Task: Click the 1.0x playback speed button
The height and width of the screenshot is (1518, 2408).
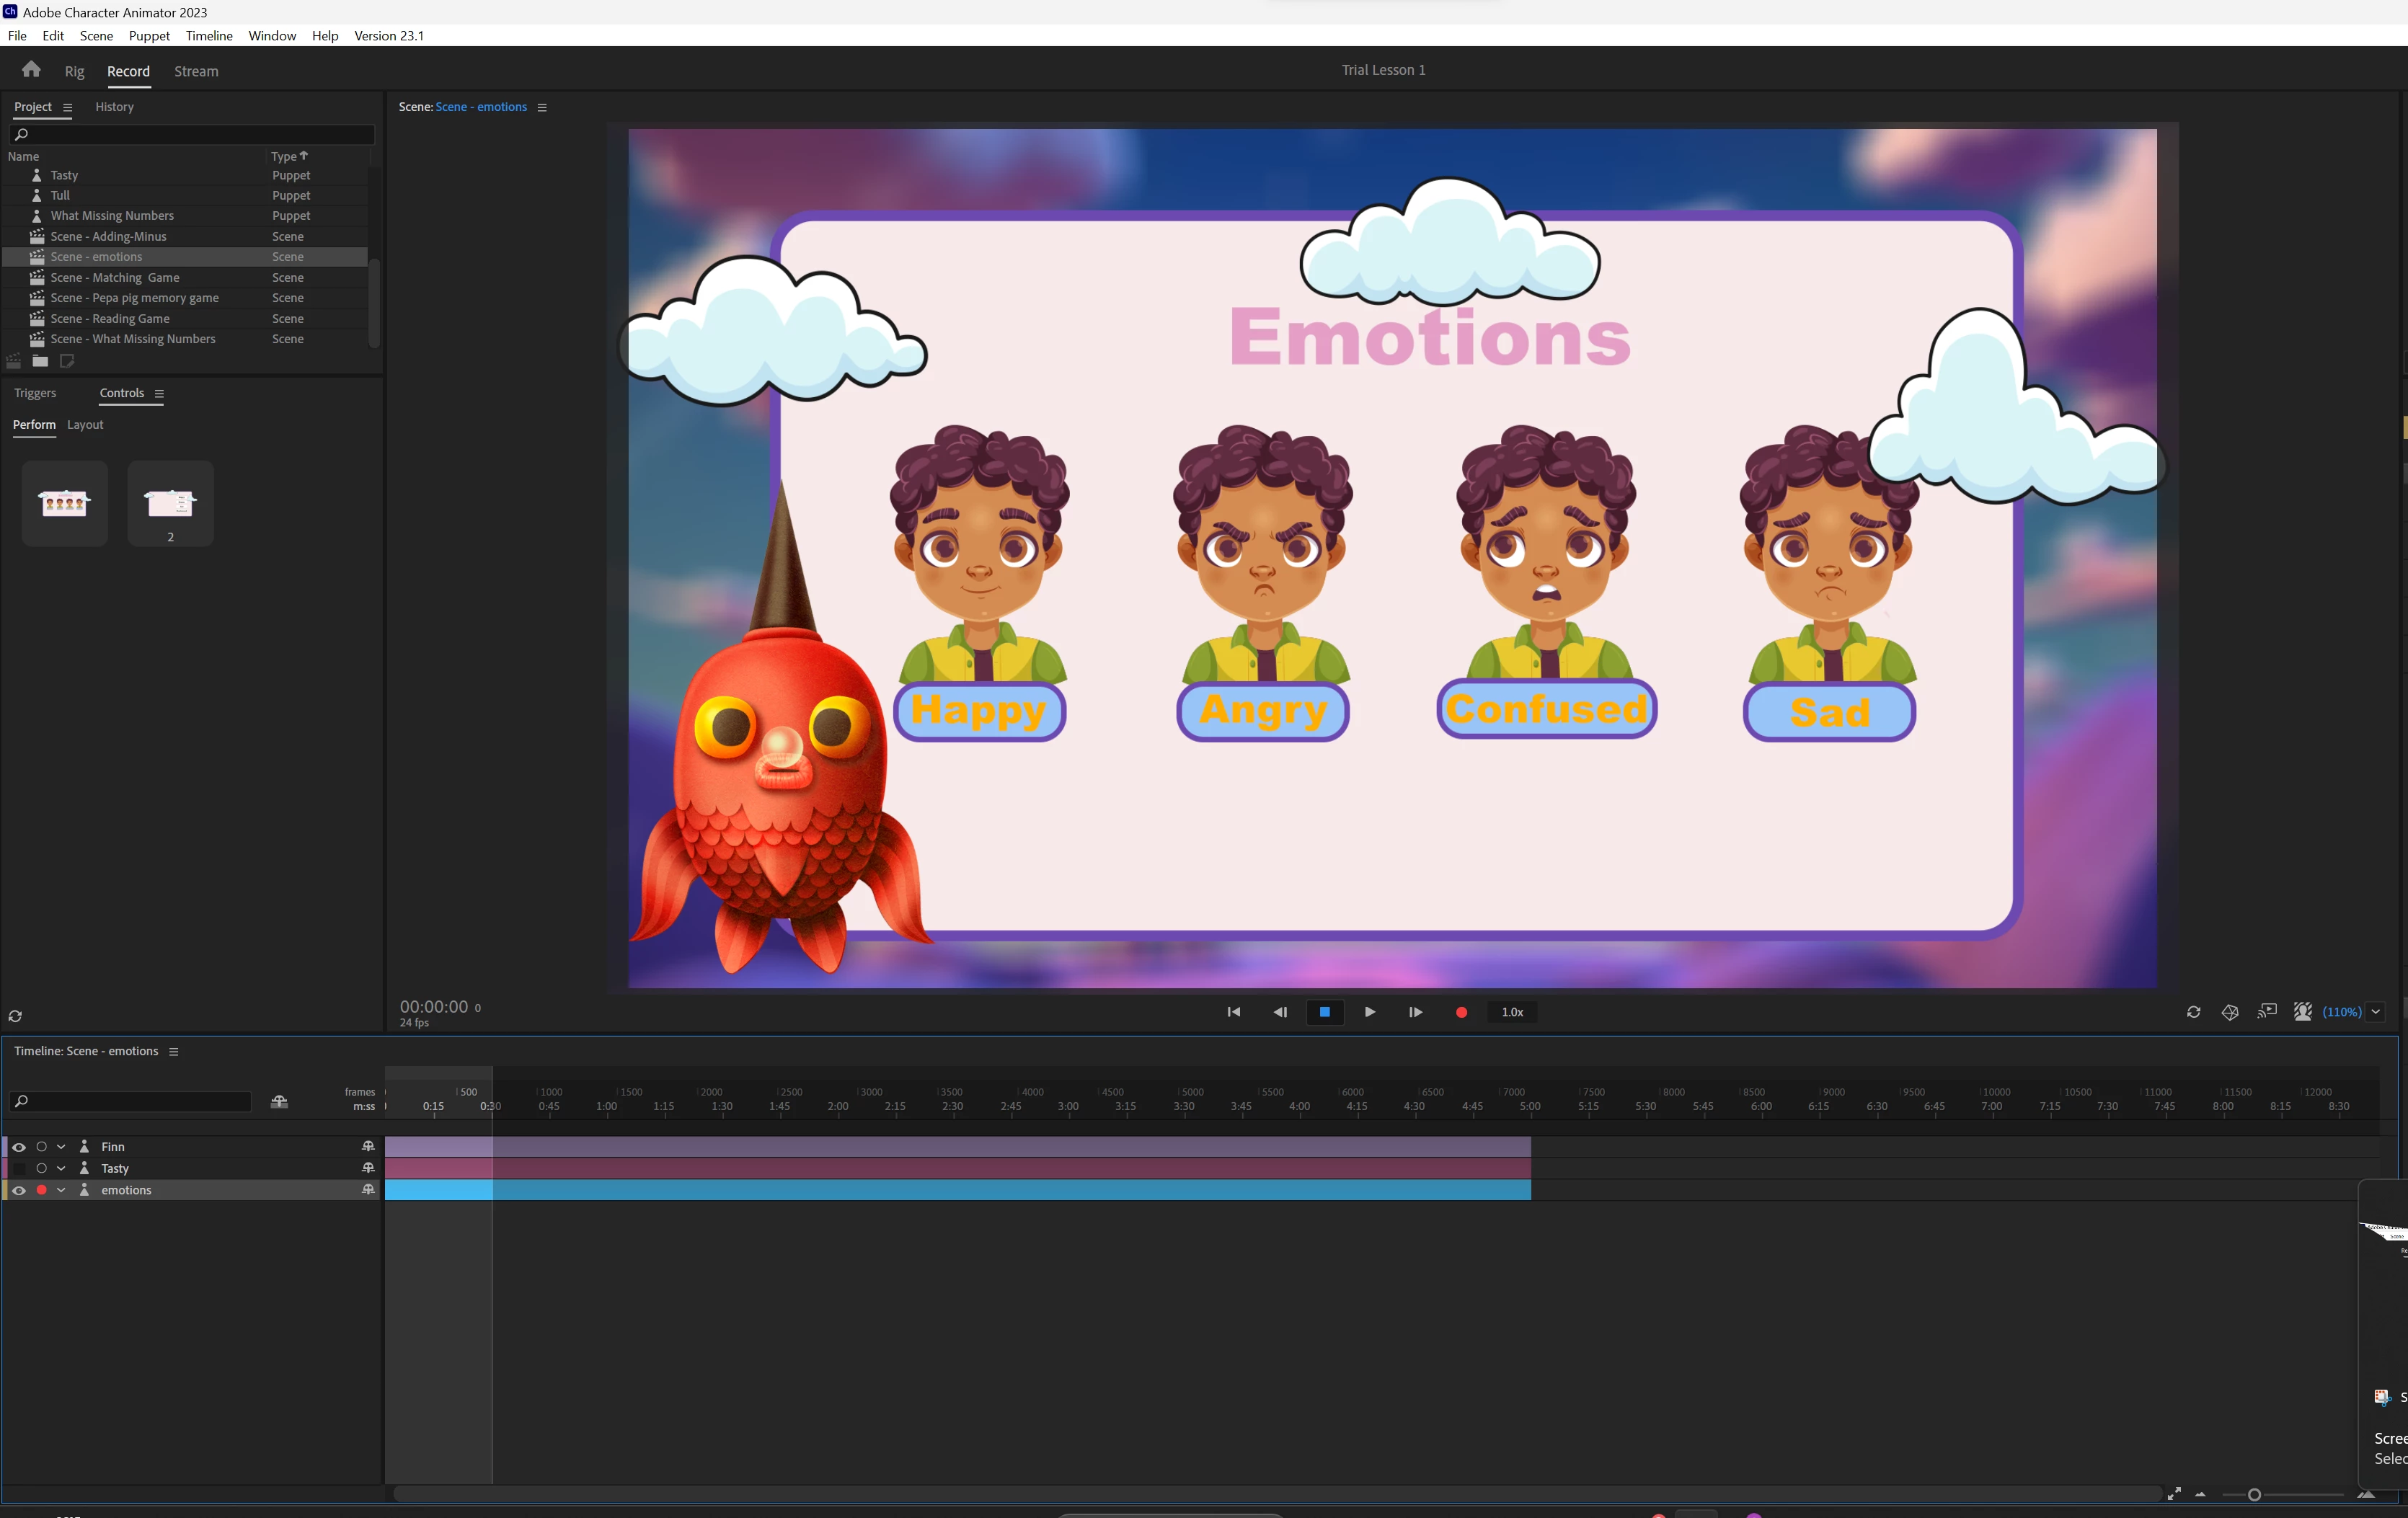Action: point(1512,1012)
